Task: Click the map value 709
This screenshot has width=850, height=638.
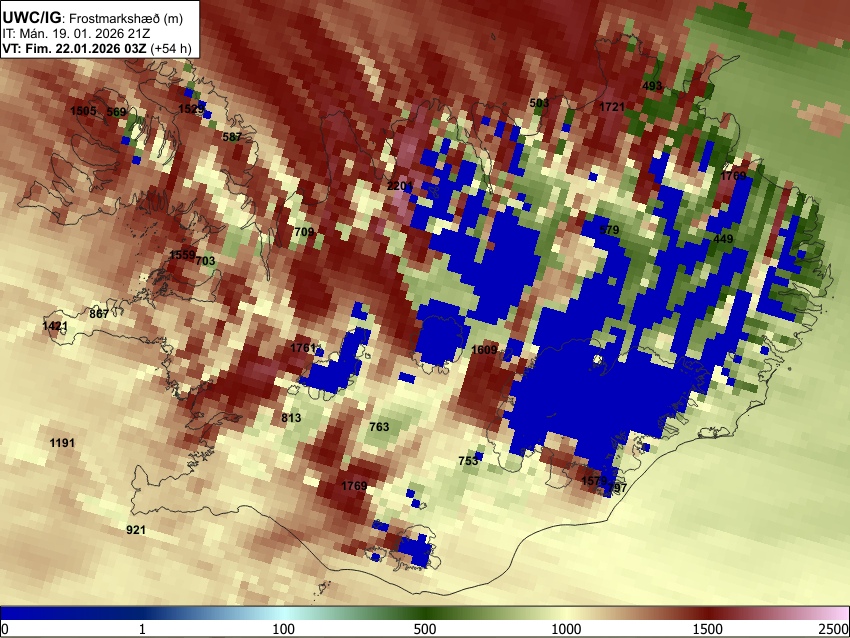Action: (304, 232)
